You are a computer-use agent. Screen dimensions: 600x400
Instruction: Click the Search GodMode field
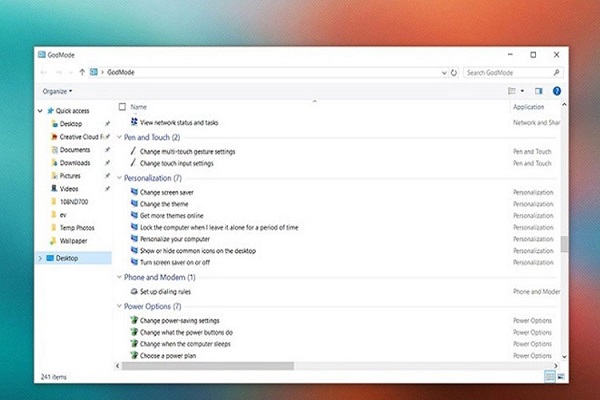(510, 72)
